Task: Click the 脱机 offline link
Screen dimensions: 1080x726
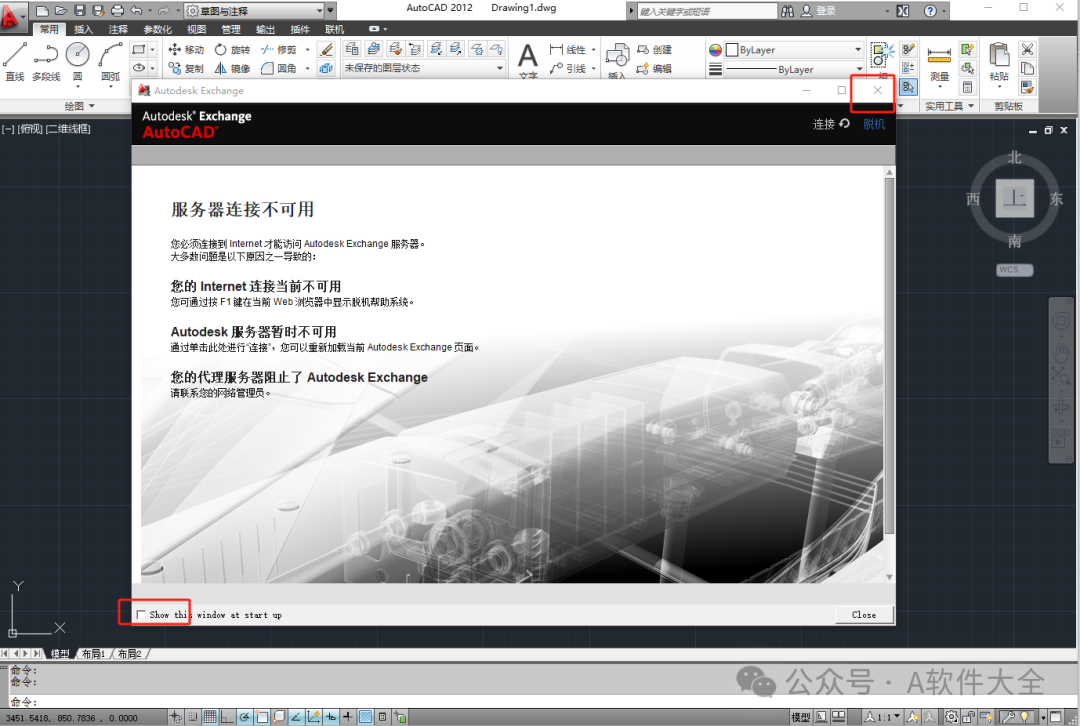Action: pyautogui.click(x=874, y=124)
